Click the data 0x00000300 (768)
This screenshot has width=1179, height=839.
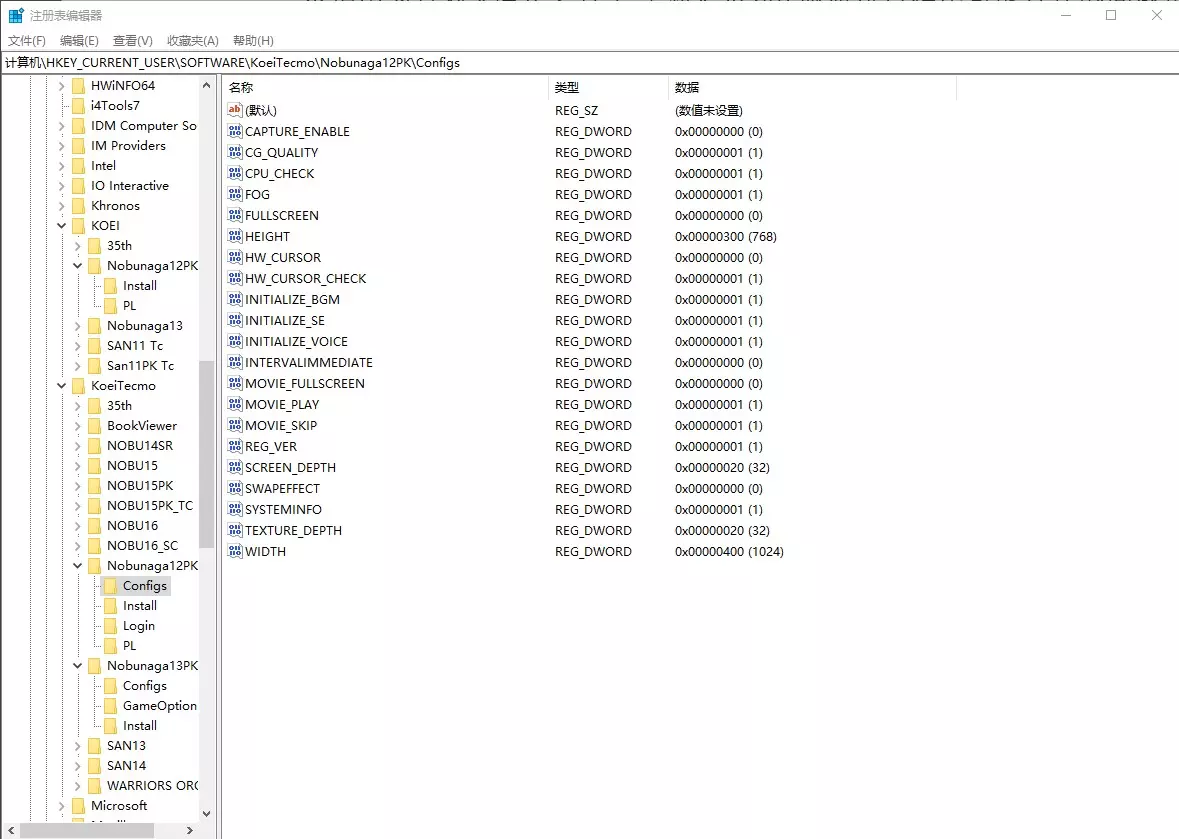[x=725, y=236]
